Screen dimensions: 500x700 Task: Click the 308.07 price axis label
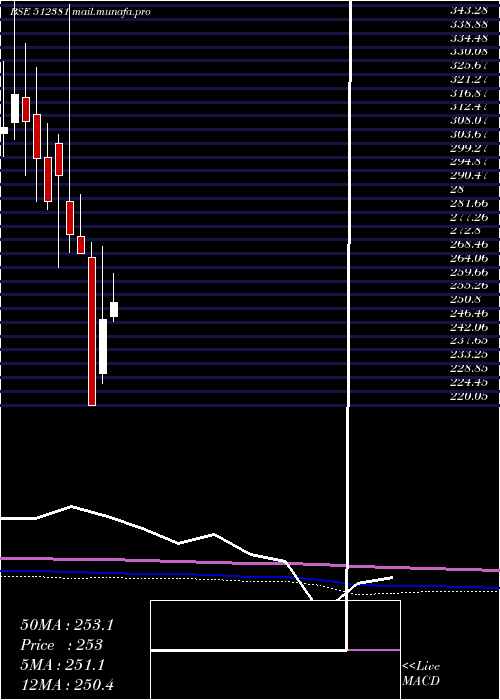tap(469, 121)
